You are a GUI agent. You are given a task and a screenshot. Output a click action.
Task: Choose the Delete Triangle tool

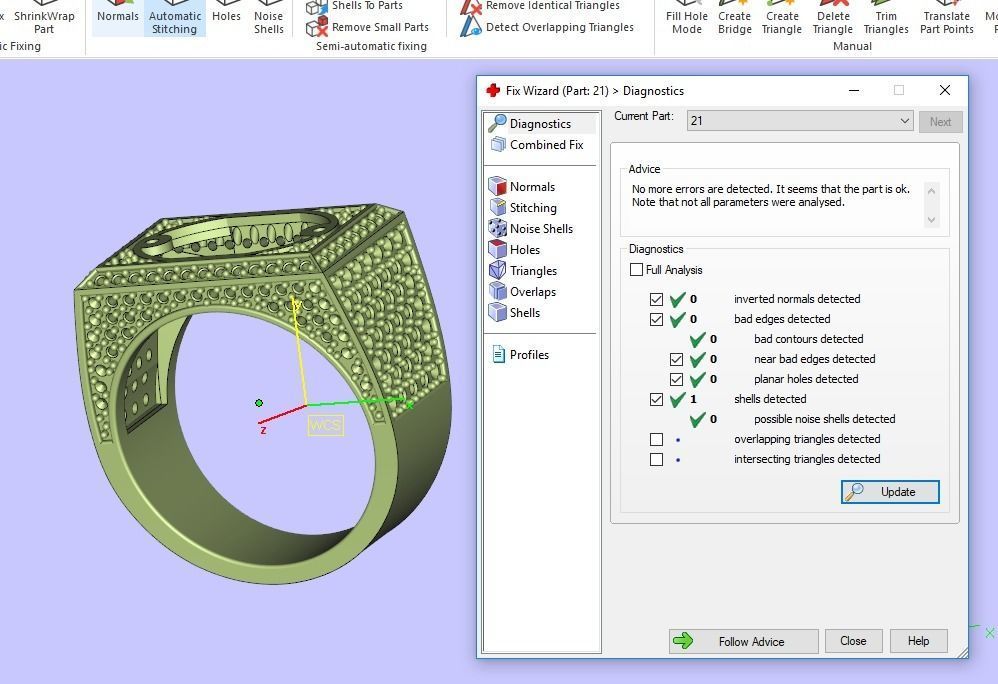833,19
